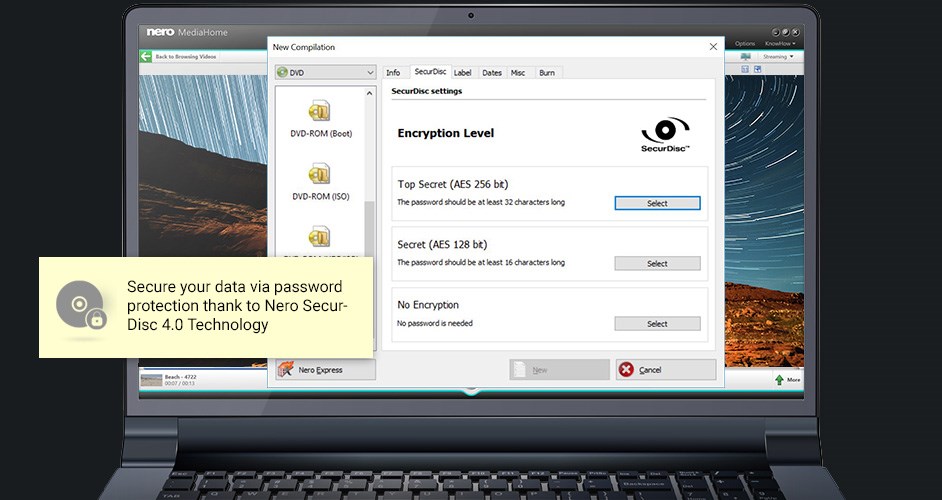
Task: Click the second view icon beside it
Action: [x=758, y=69]
